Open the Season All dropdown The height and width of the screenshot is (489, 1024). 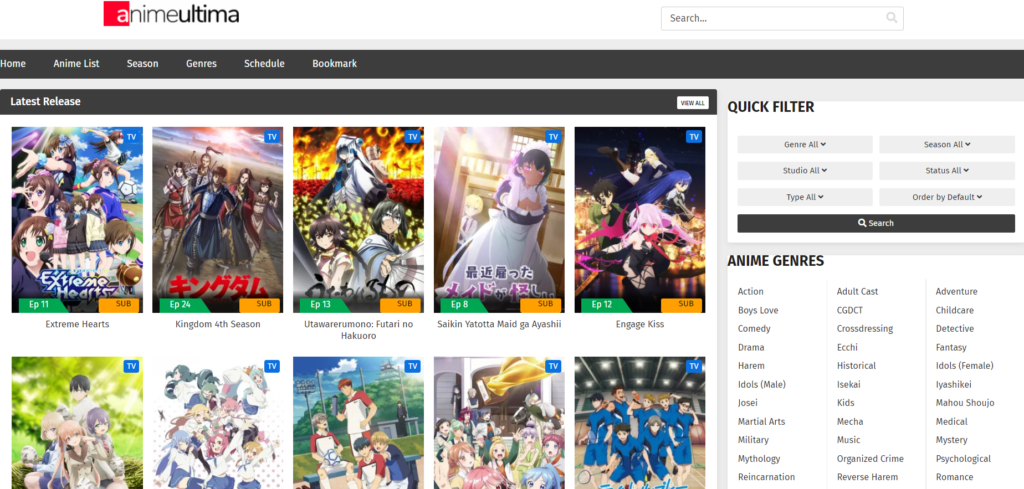pyautogui.click(x=946, y=144)
